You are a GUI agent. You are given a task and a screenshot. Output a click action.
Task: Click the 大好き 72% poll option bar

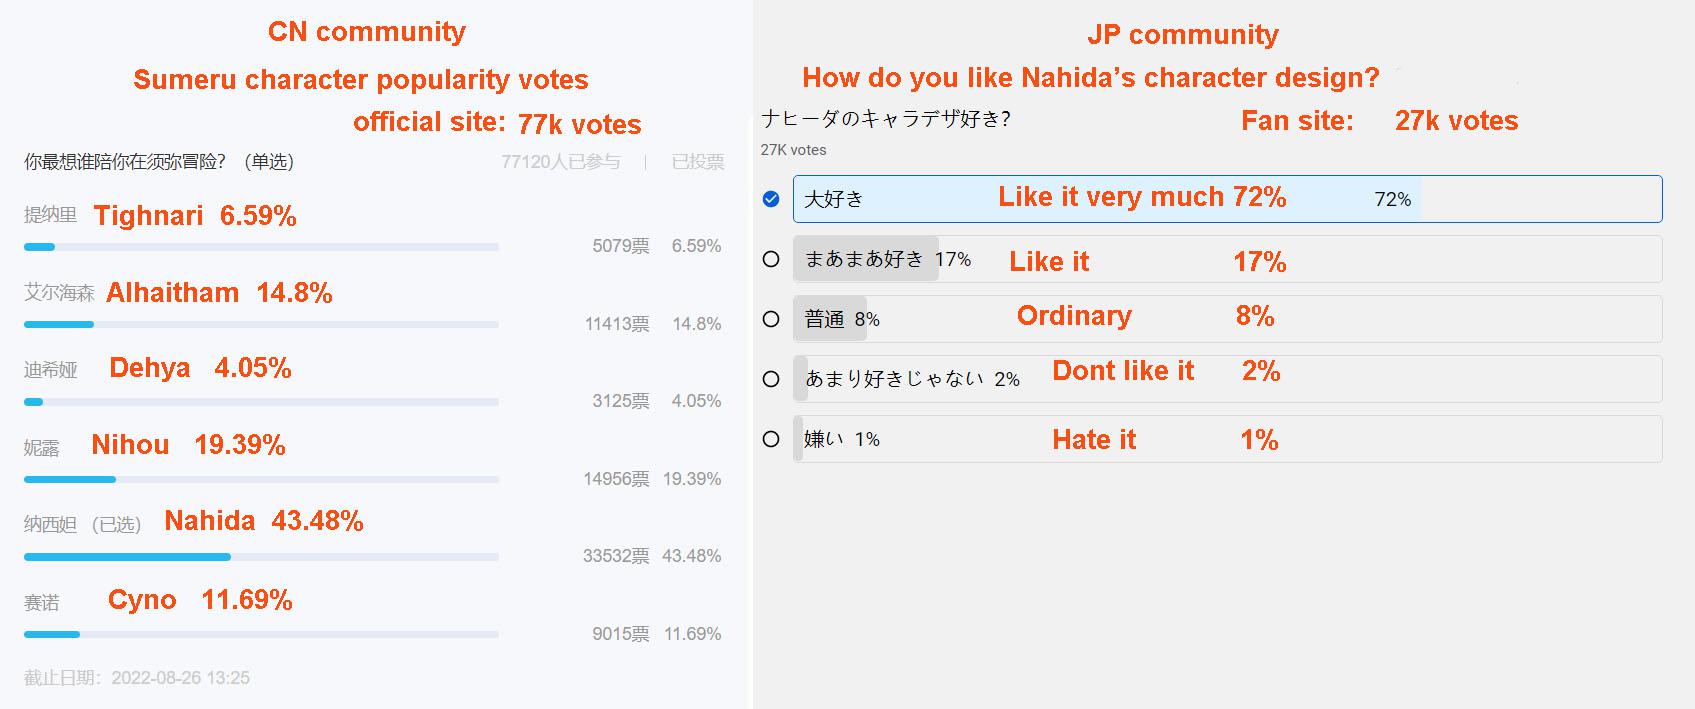(x=1227, y=199)
